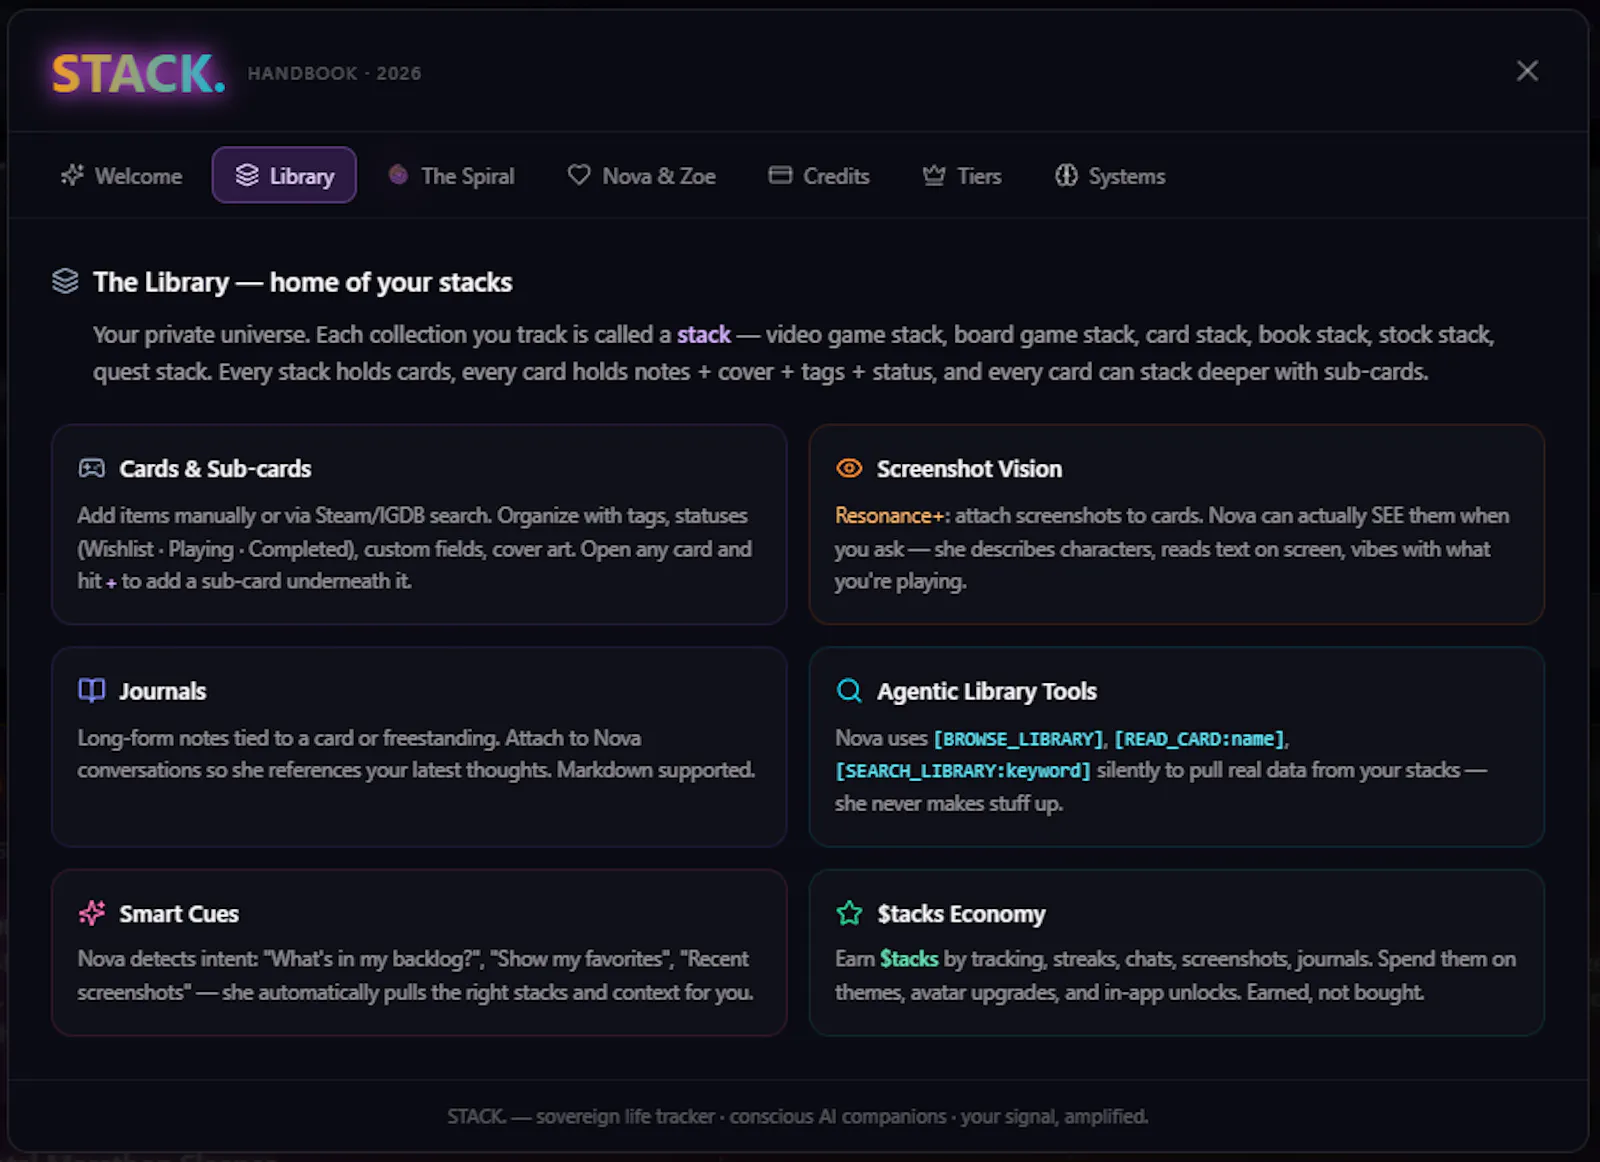
Task: Click the [BROWSE_LIBRARY] code tag
Action: pyautogui.click(x=1018, y=739)
